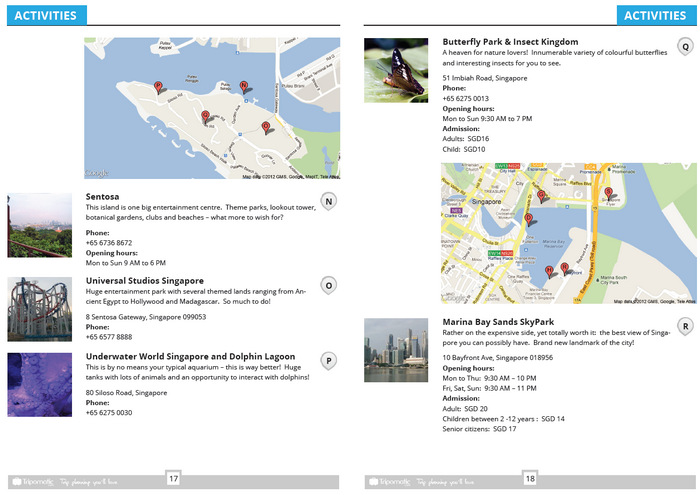
Task: Click the page number 17 box
Action: coord(173,479)
